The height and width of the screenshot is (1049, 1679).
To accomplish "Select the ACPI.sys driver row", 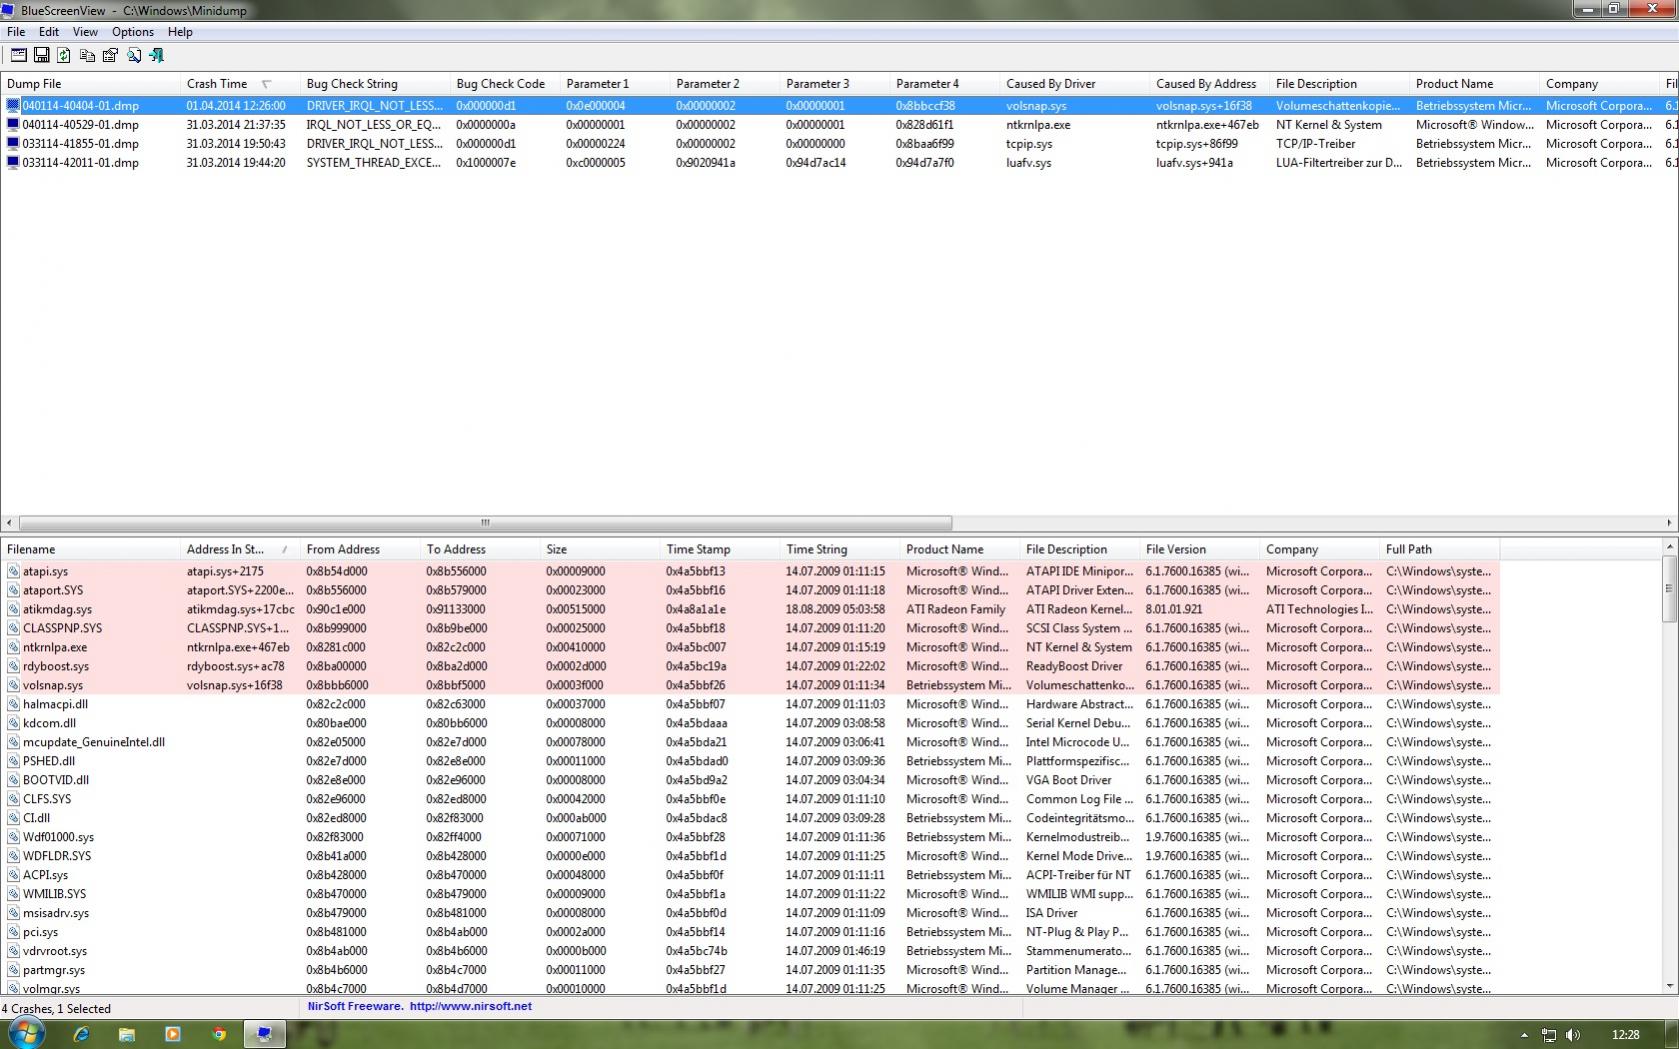I will click(750, 876).
